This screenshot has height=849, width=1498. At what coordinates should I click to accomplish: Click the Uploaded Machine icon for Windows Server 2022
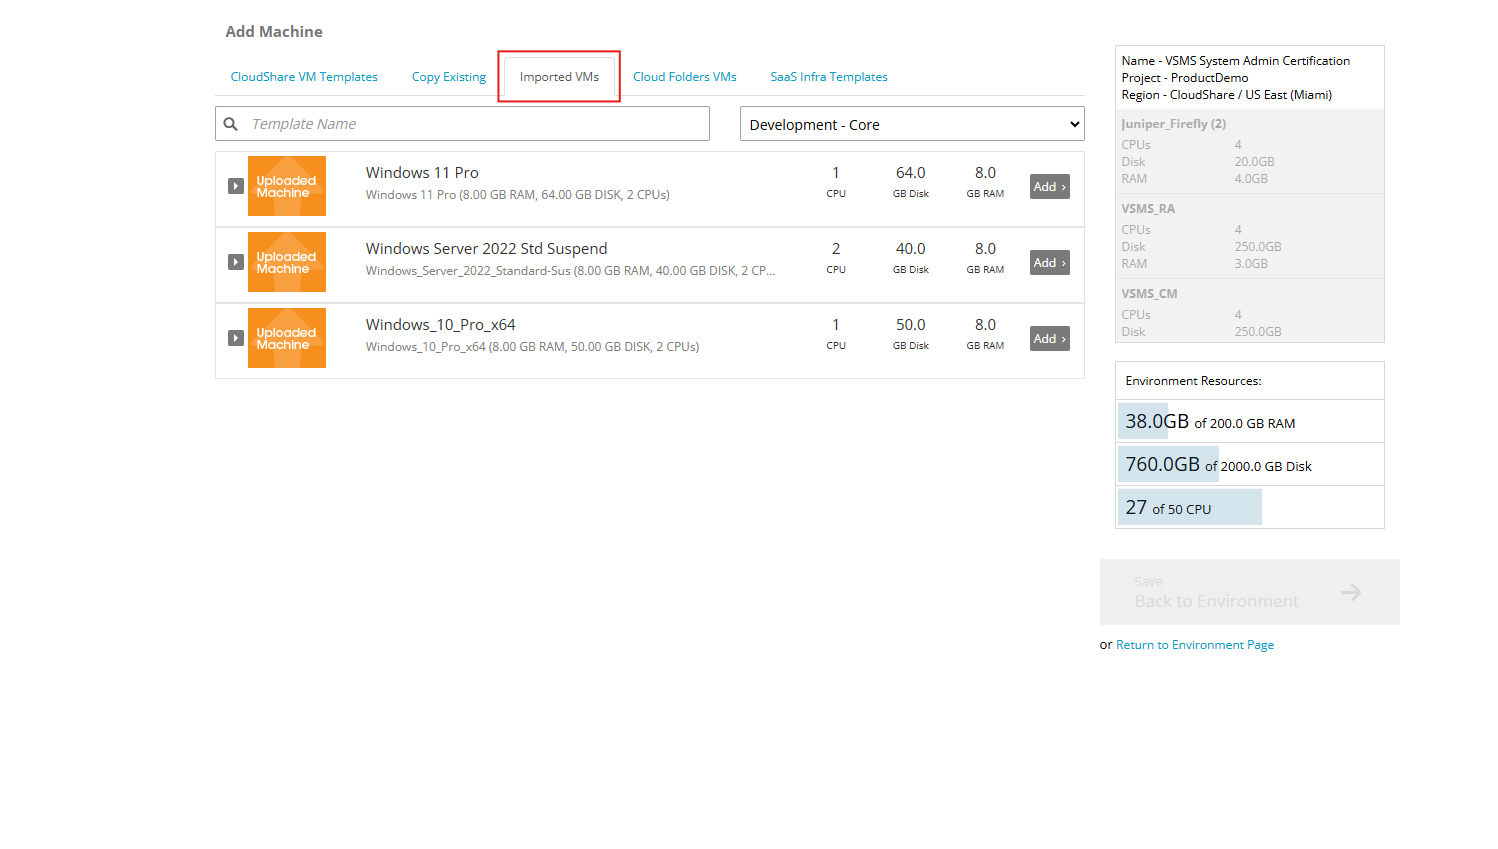(287, 262)
